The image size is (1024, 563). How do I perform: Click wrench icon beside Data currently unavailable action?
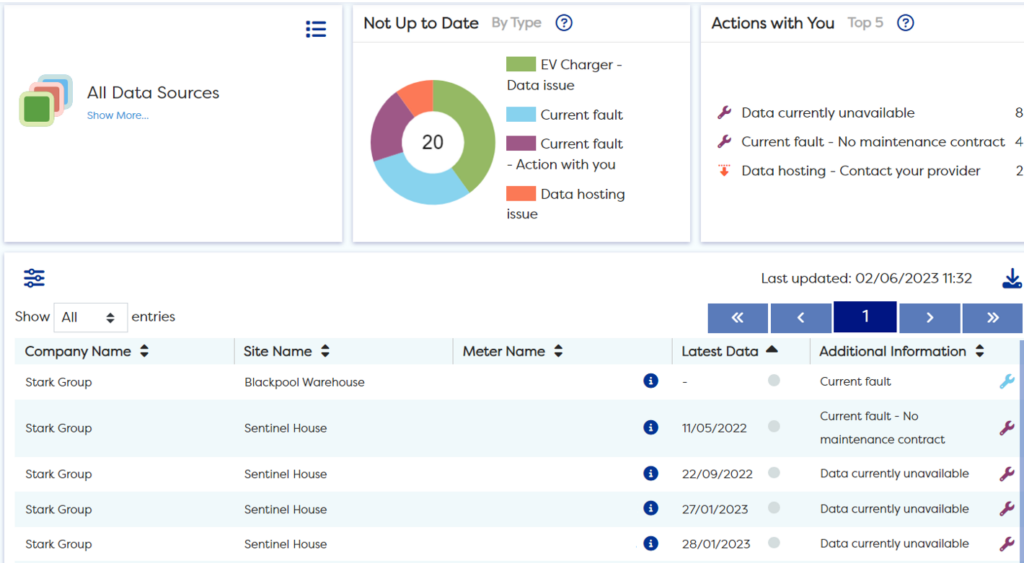point(724,112)
